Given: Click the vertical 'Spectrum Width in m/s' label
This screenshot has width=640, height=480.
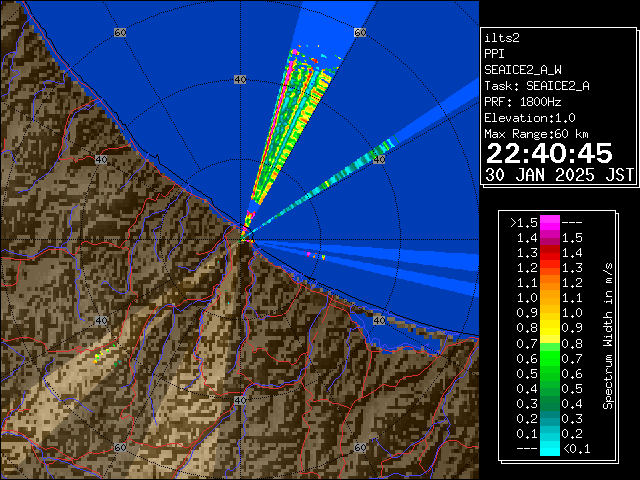Looking at the screenshot, I should click(608, 336).
